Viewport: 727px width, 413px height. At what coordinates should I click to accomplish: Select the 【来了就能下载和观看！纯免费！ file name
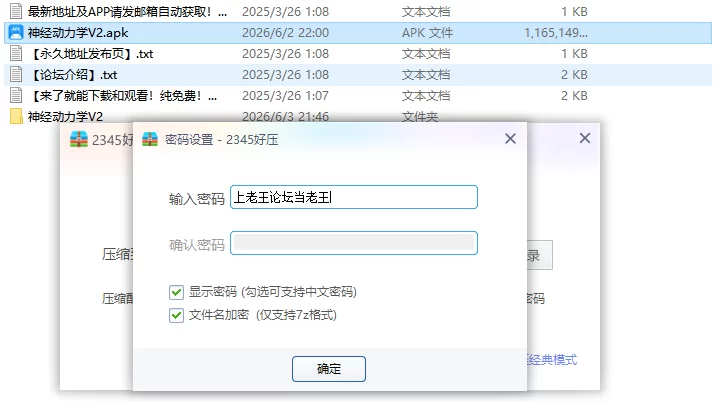[122, 96]
